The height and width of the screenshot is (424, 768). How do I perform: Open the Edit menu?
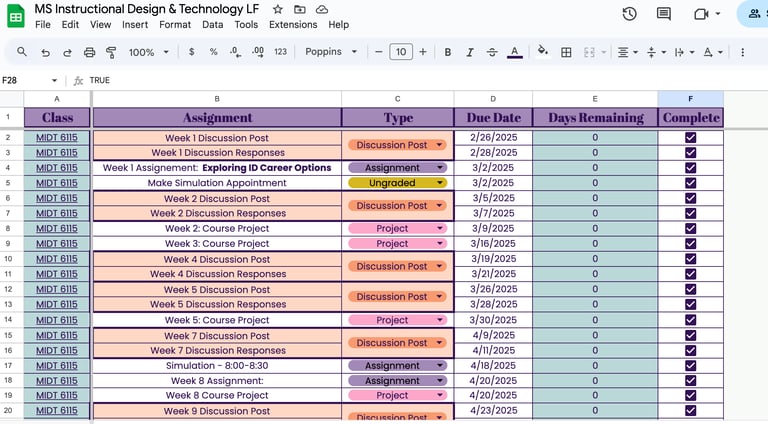(70, 24)
